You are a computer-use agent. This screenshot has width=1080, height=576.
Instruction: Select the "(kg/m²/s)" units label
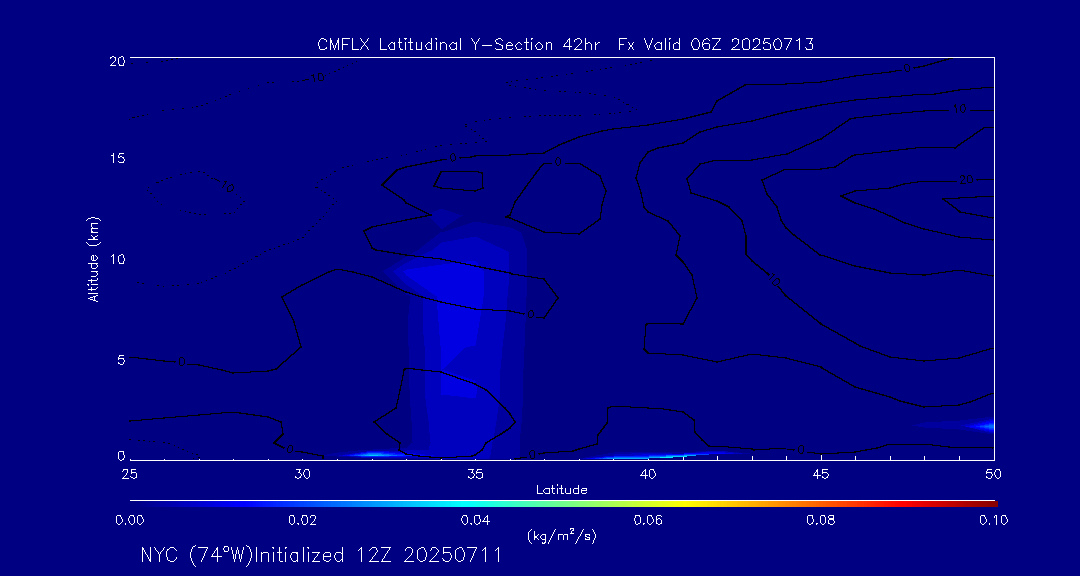[562, 535]
